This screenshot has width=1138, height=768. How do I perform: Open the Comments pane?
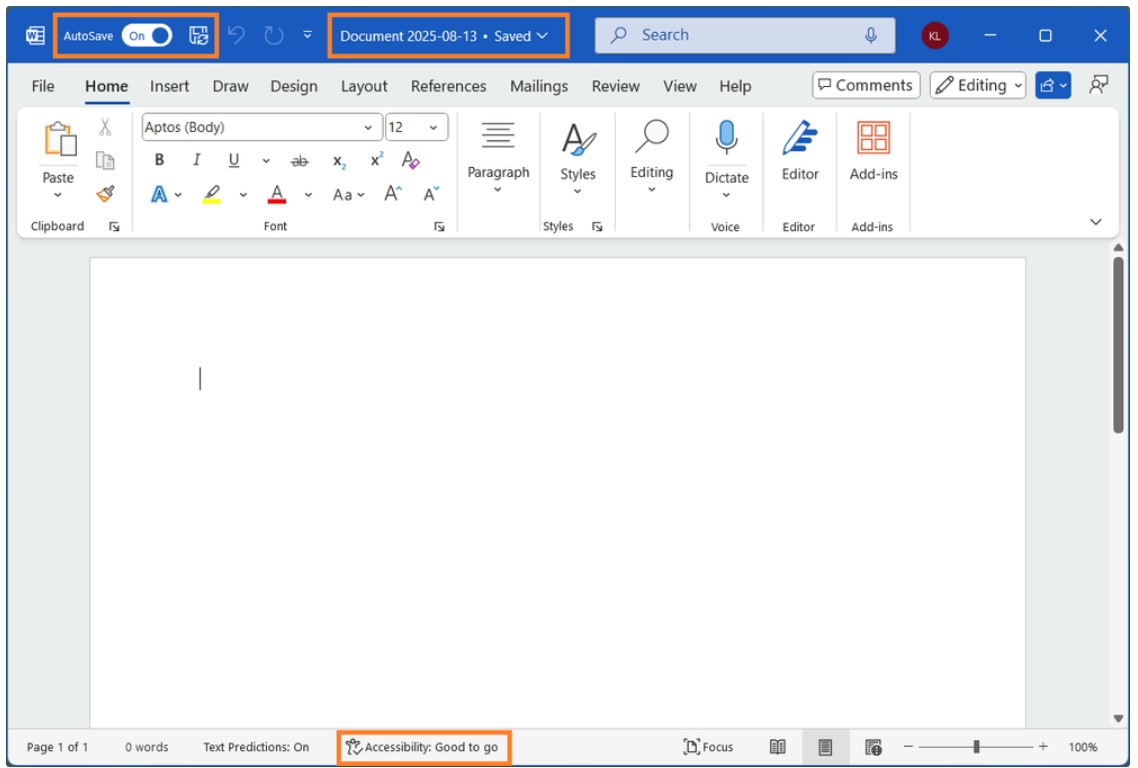pos(866,84)
